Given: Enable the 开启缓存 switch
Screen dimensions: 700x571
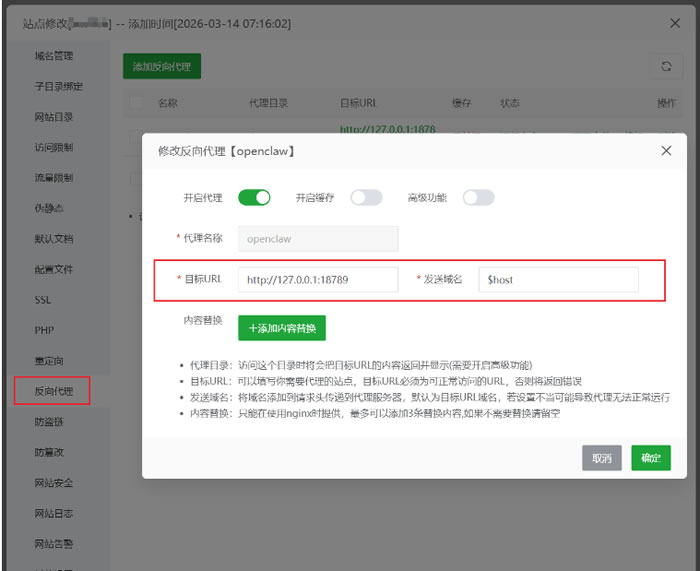Looking at the screenshot, I should 366,198.
